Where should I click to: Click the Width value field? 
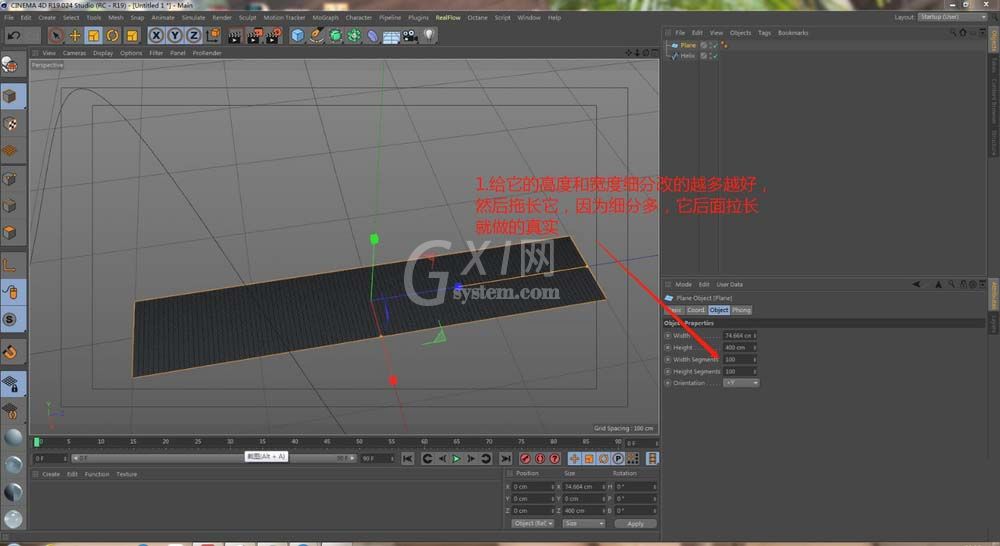[x=739, y=336]
